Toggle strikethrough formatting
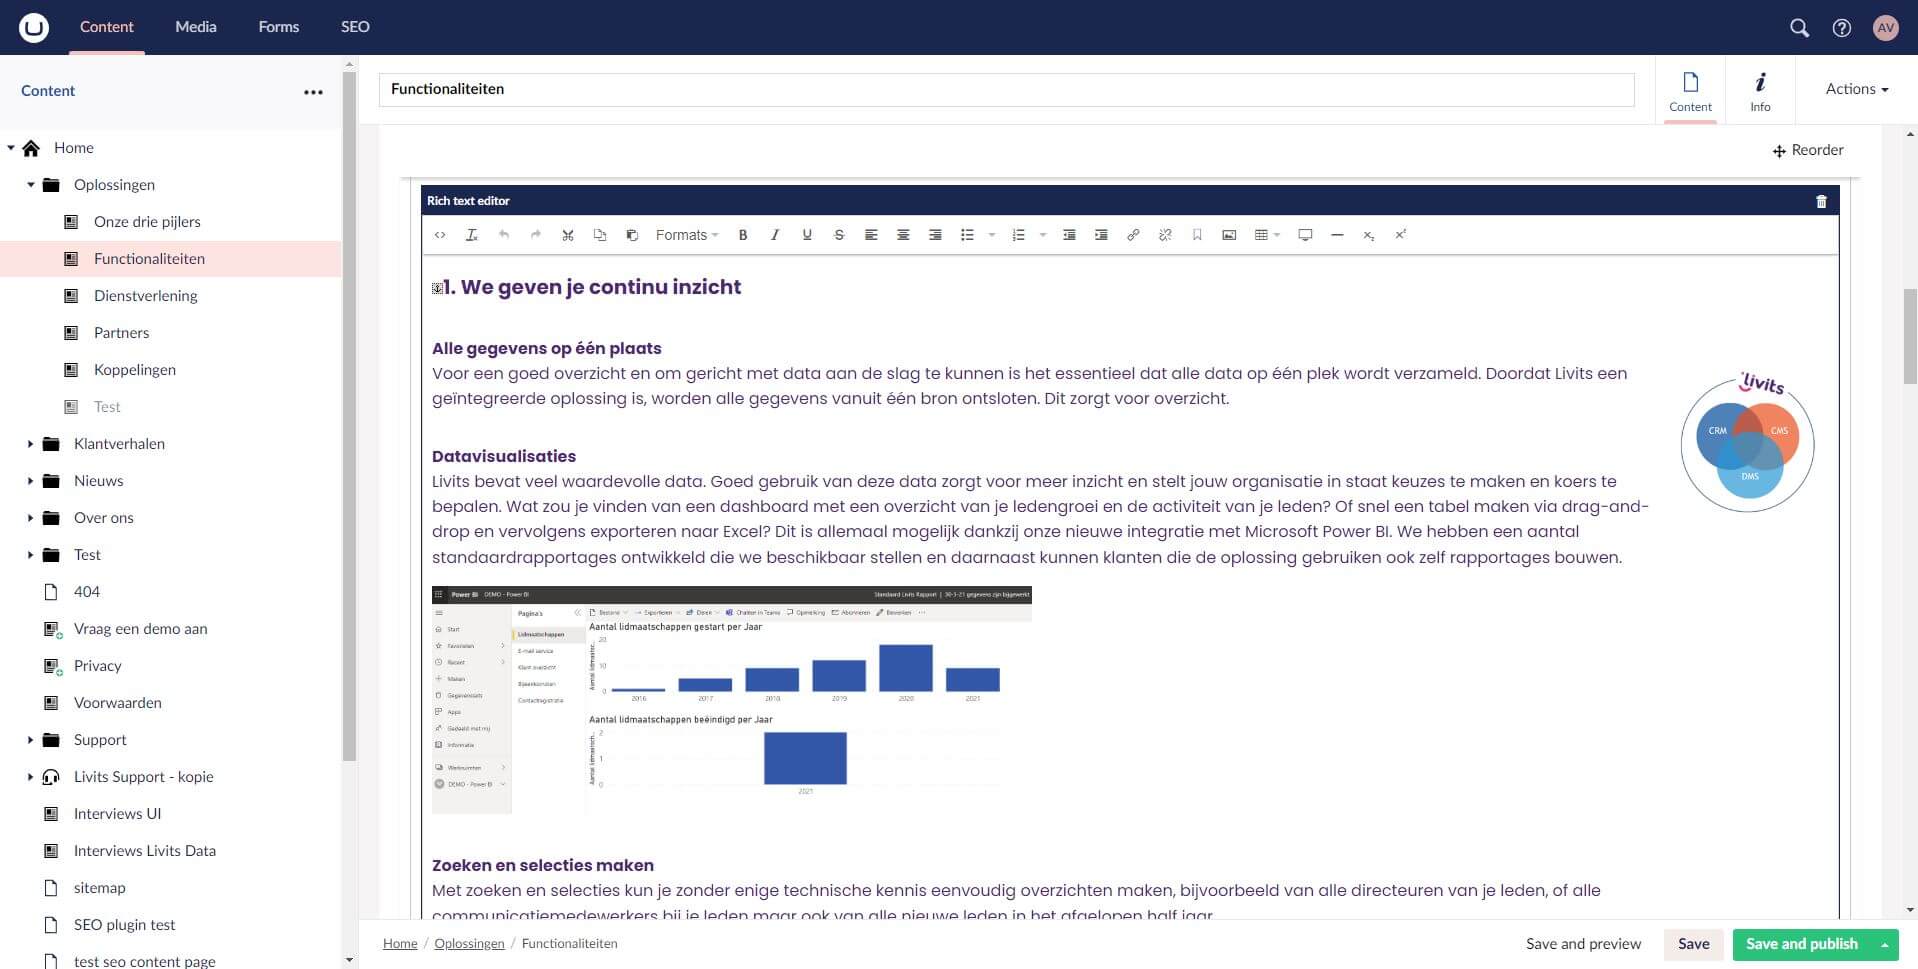The width and height of the screenshot is (1918, 969). point(839,235)
